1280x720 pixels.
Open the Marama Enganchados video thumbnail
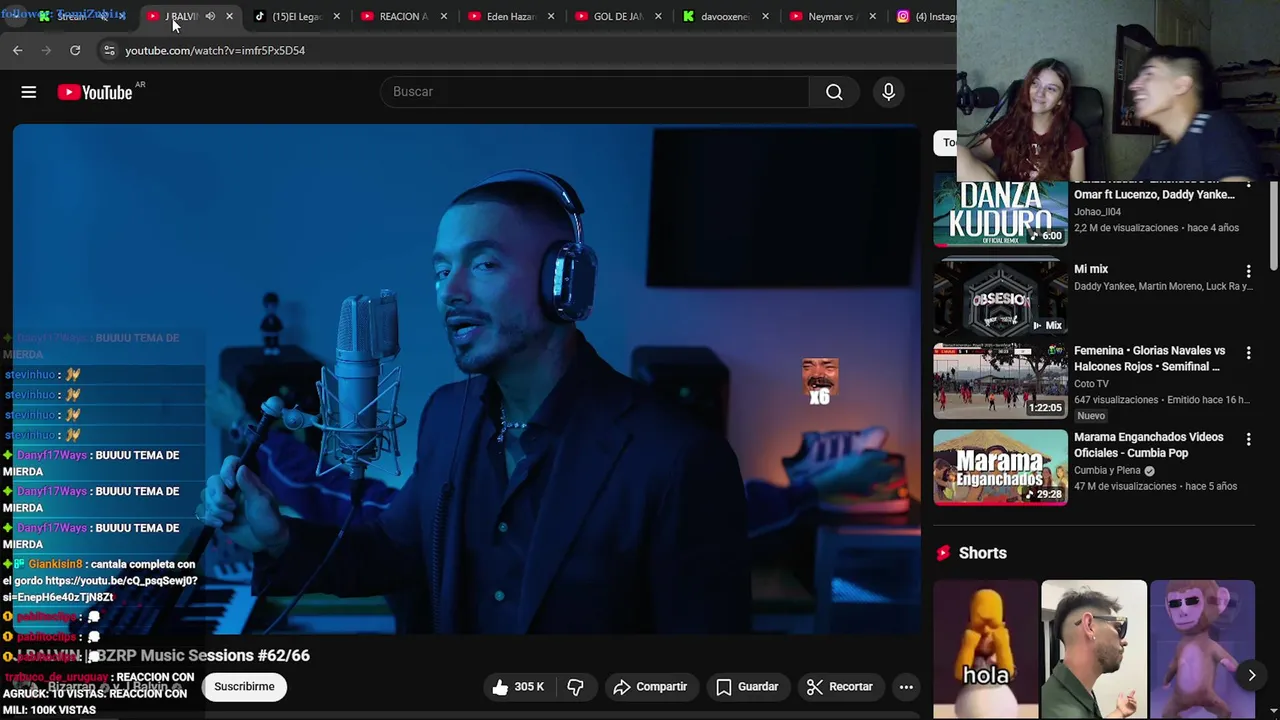click(1000, 467)
